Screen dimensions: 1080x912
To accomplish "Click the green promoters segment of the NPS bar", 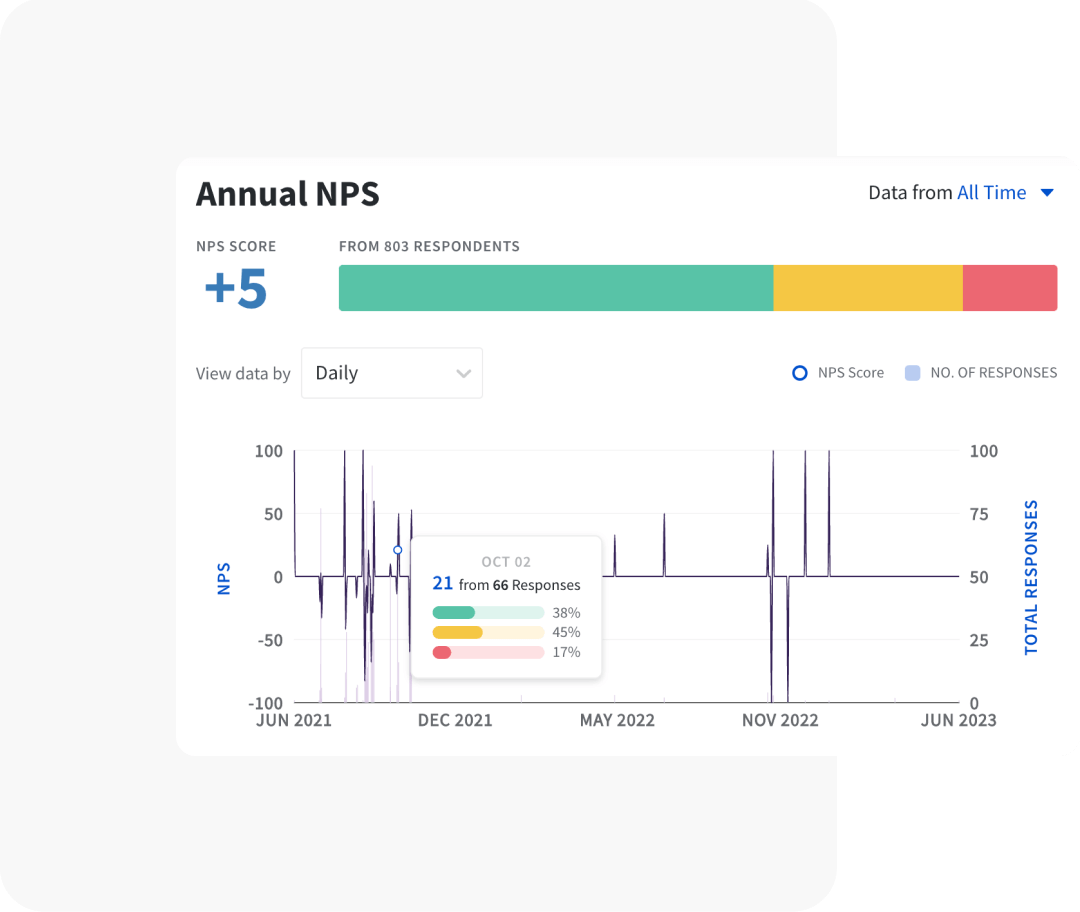I will [555, 287].
